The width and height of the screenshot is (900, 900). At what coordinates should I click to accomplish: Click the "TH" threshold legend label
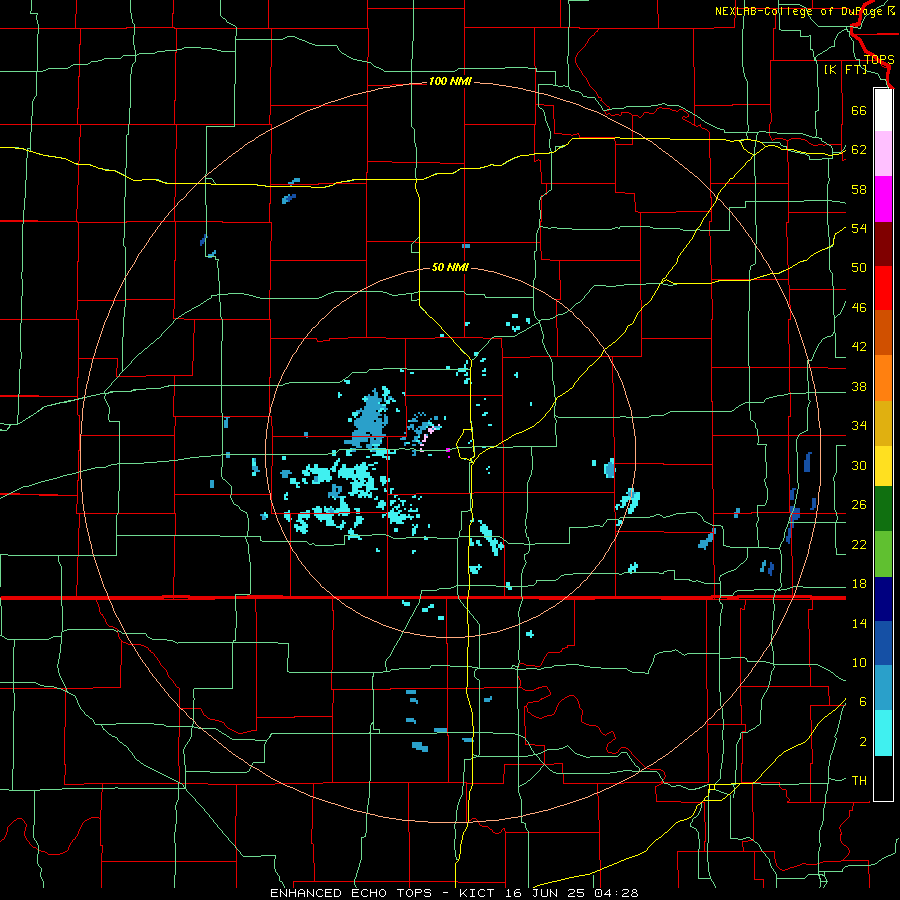coord(859,781)
